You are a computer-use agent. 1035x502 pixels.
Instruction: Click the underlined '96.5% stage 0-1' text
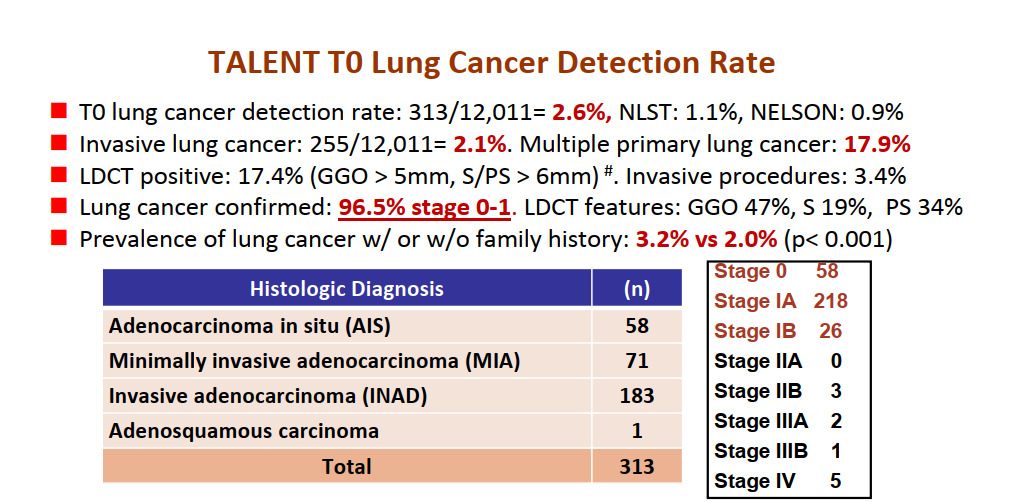[x=425, y=208]
